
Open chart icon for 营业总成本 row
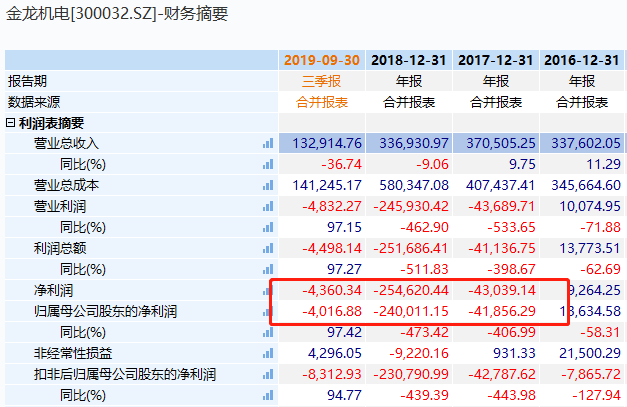pyautogui.click(x=268, y=185)
